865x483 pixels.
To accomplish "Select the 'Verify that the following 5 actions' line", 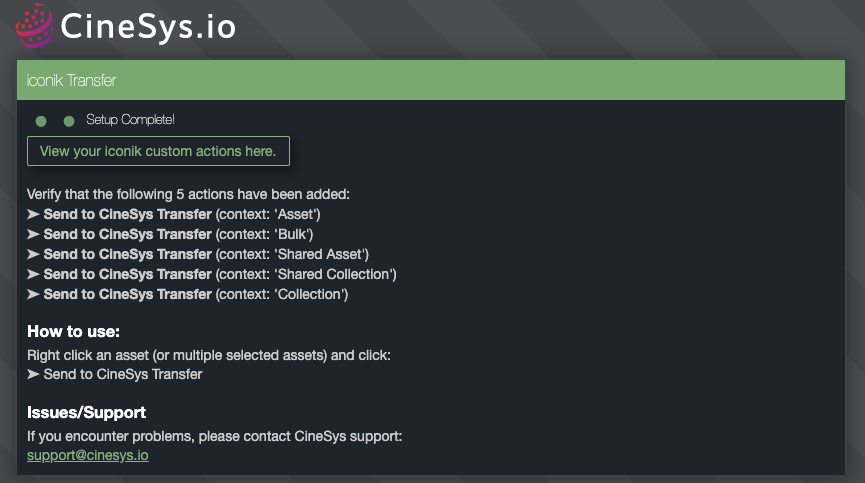I will click(x=188, y=194).
